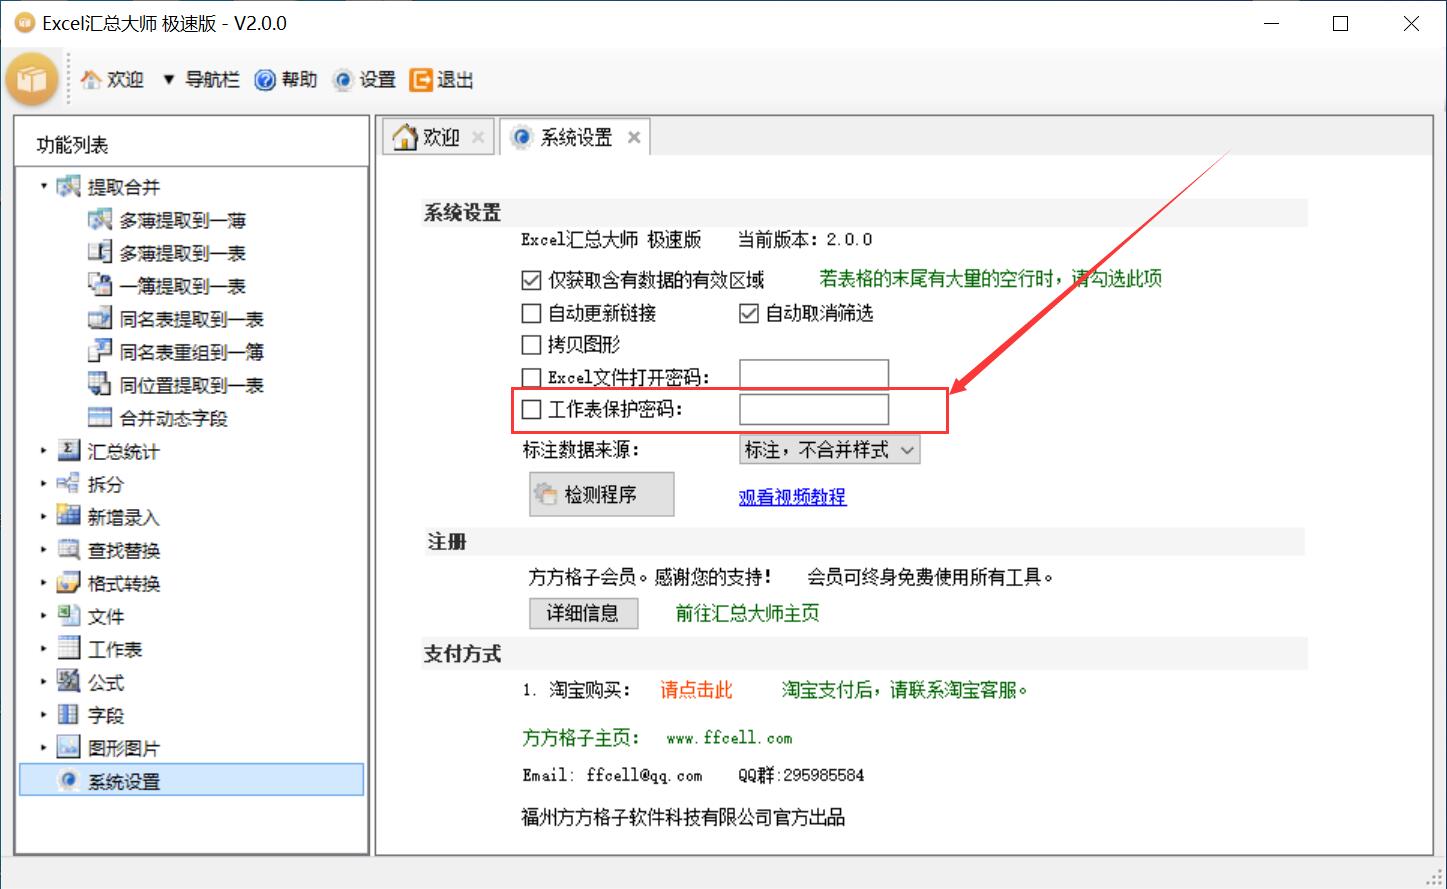Click the 工作表保护密码 input field
The image size is (1447, 889).
point(814,409)
